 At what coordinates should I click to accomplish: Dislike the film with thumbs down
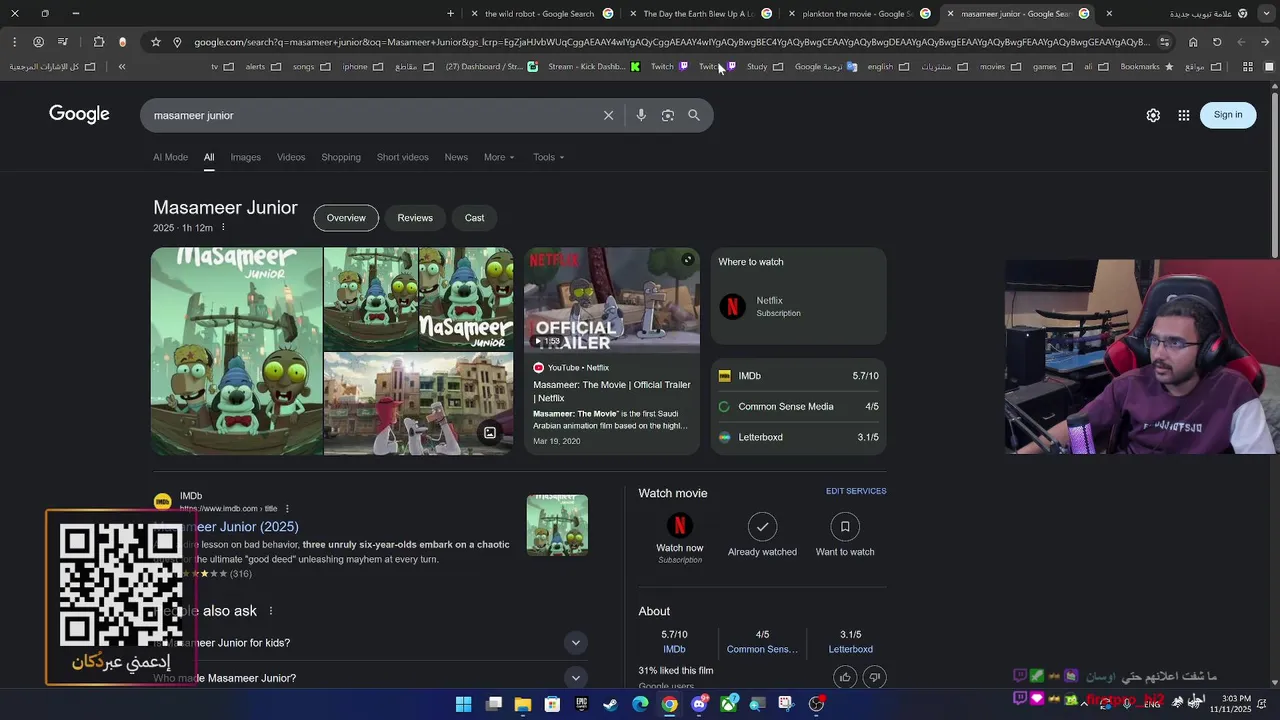click(874, 677)
